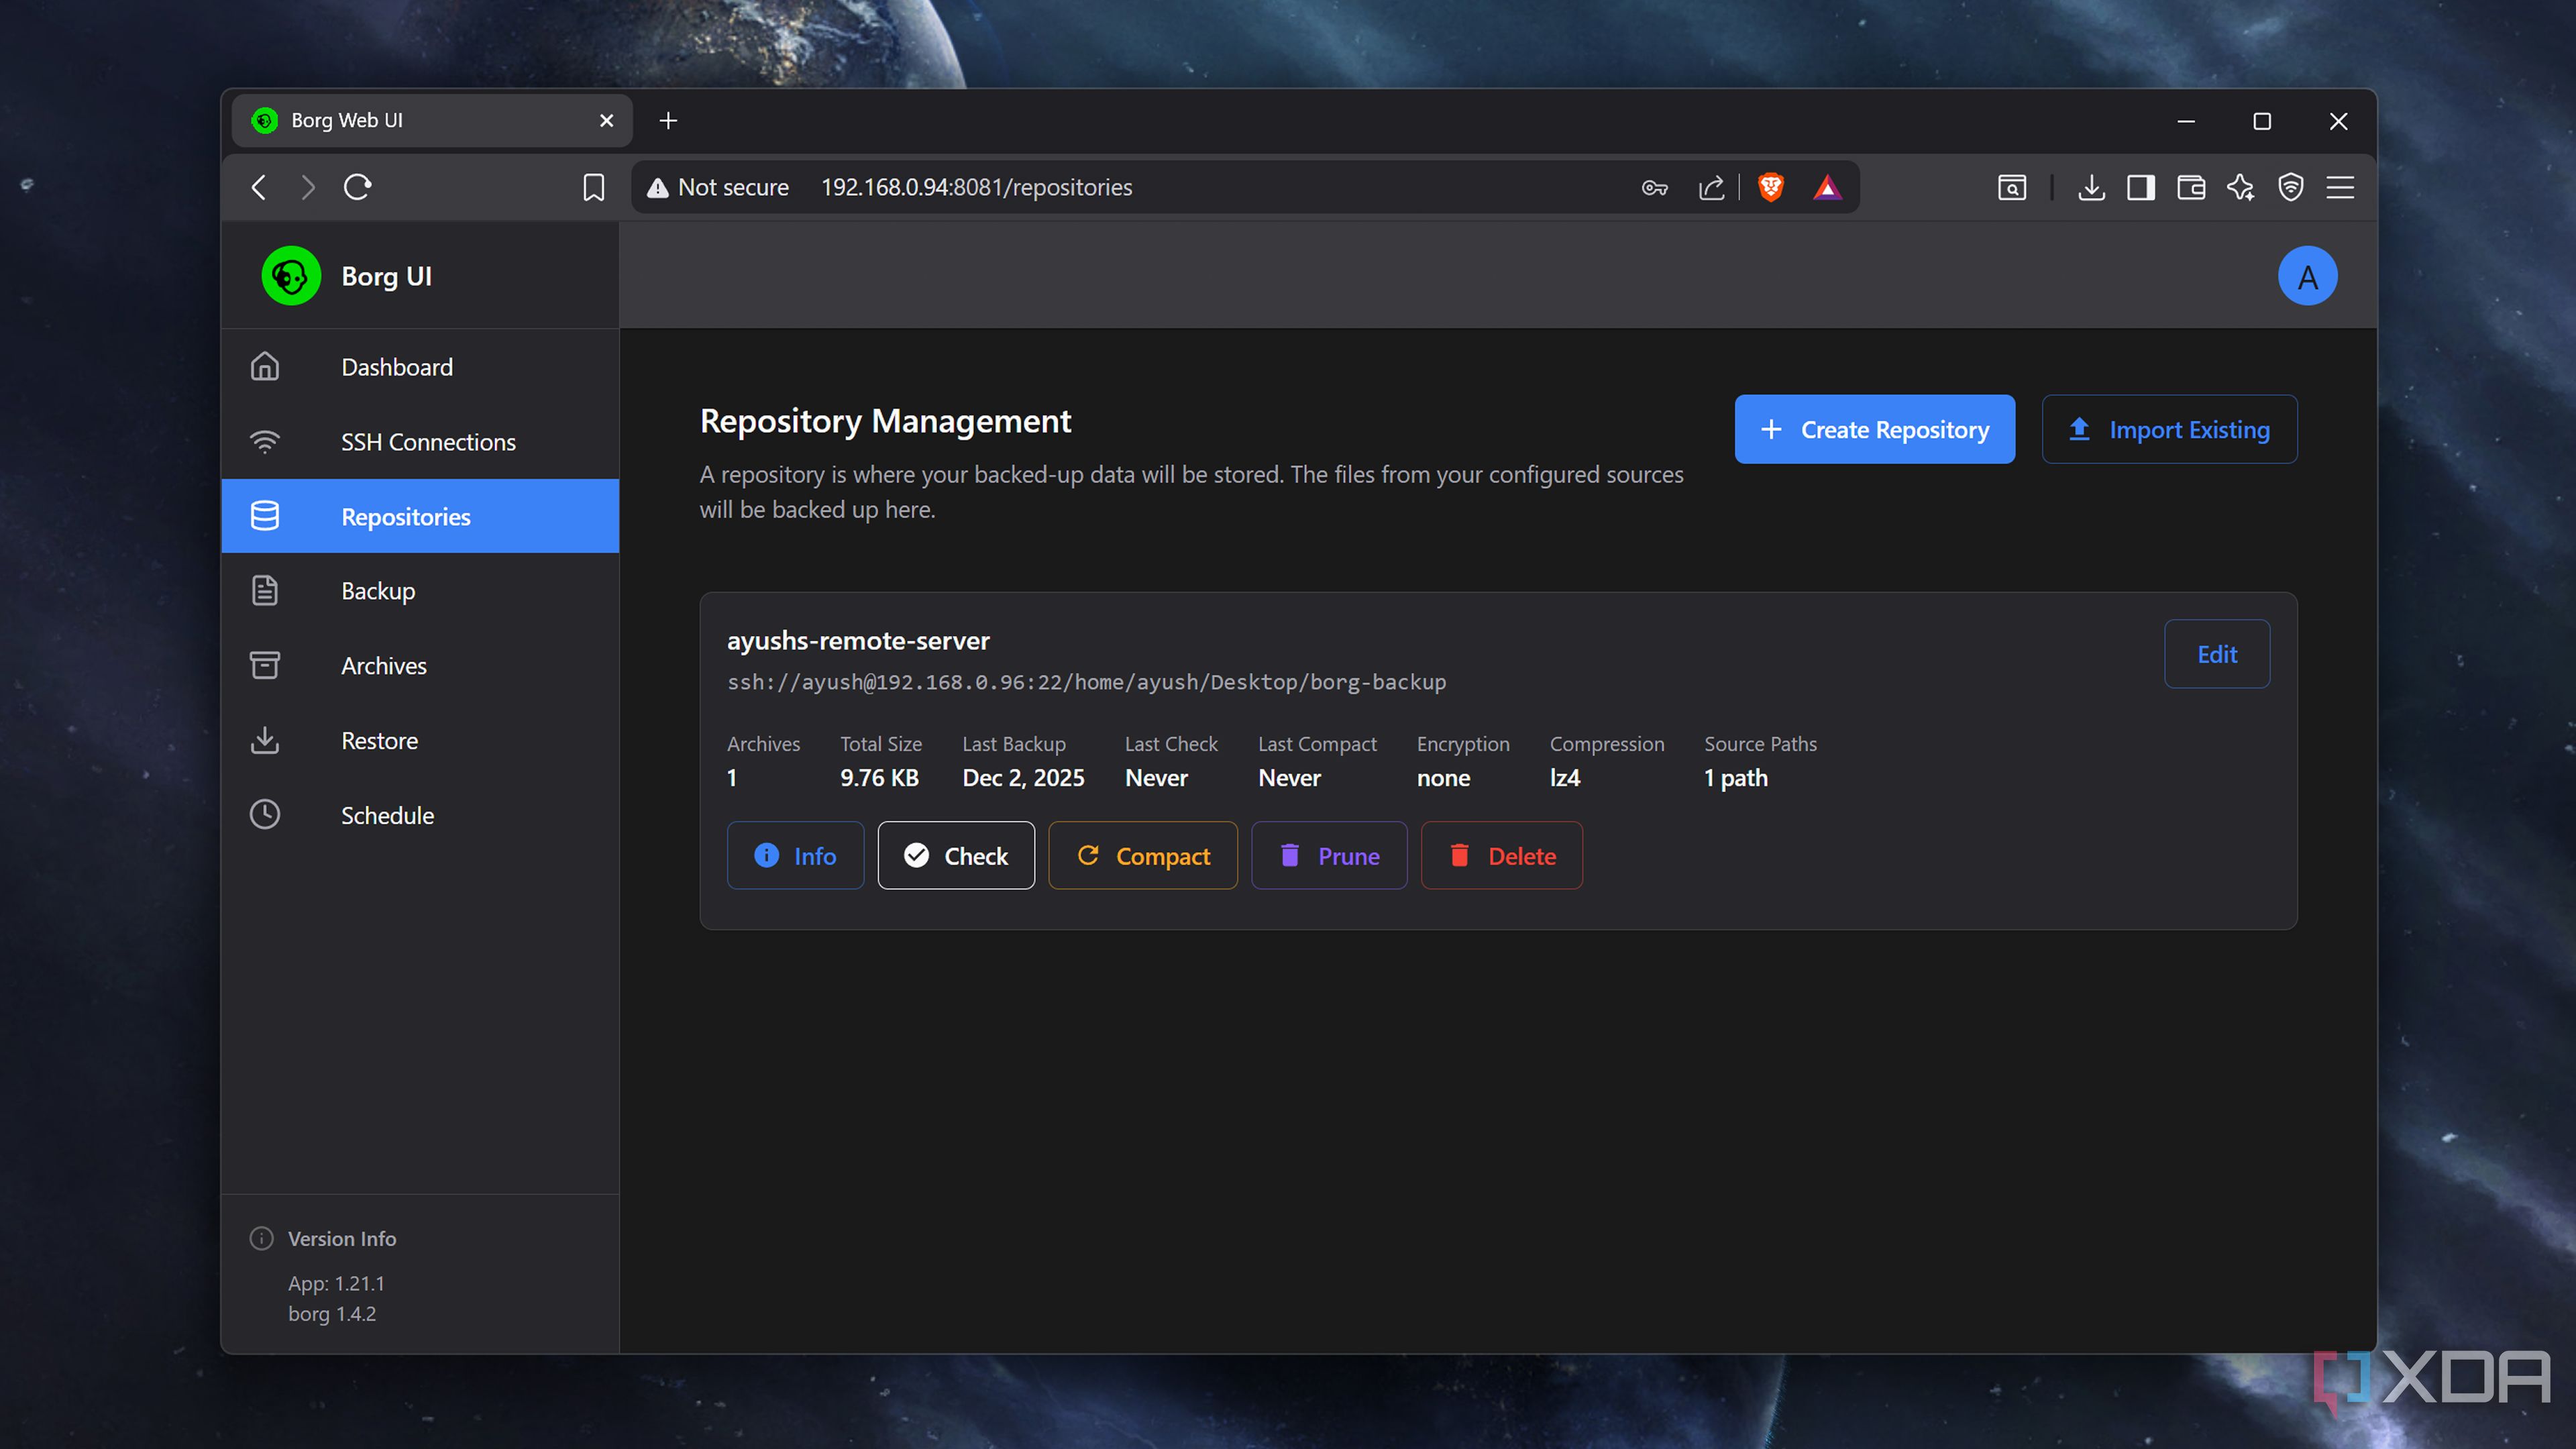Open a new browser tab
Screen dimensions: 2576x1449
pos(668,121)
